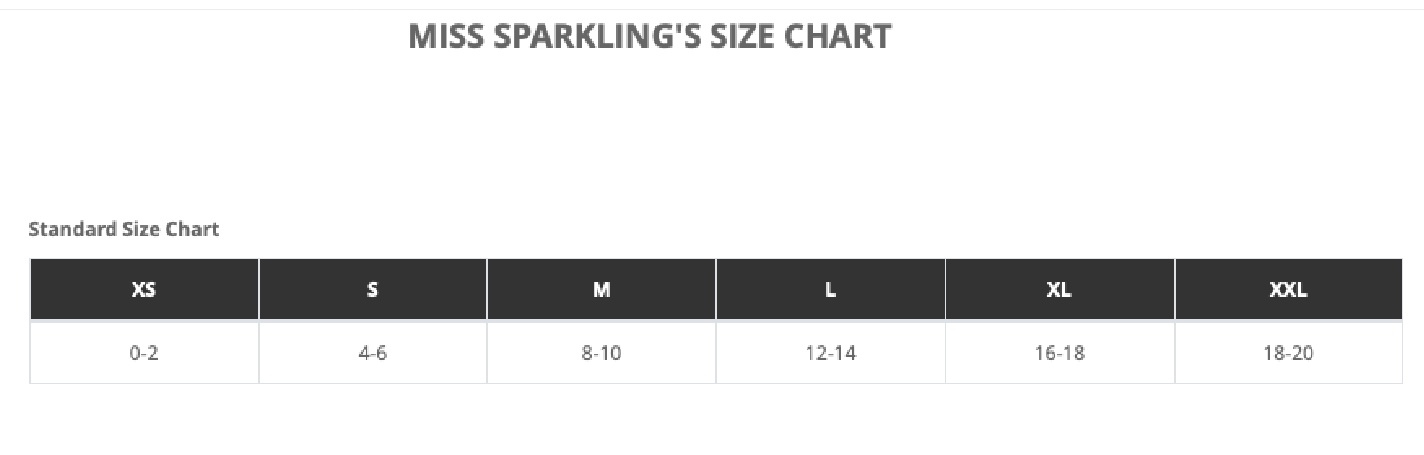Click the Miss Sparkling's Size Chart heading
Screen dimensions: 1424x455
(x=649, y=37)
